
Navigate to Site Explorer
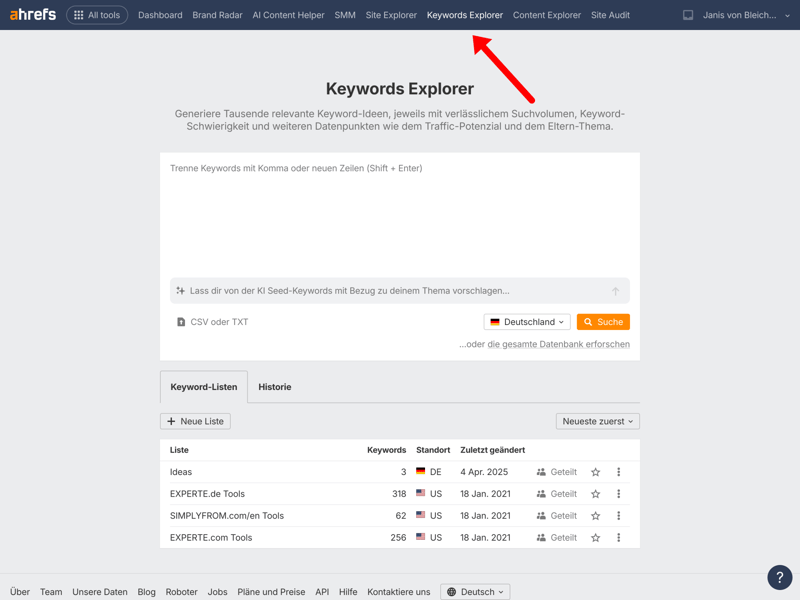click(391, 15)
